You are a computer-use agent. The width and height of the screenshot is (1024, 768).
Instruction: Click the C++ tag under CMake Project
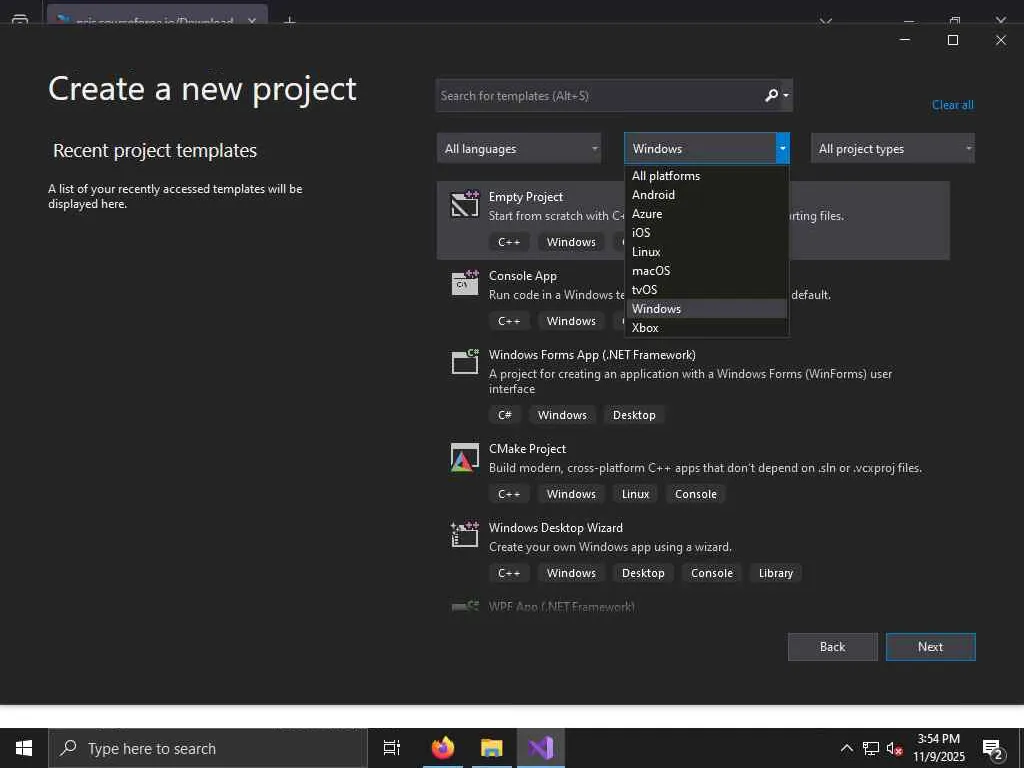pyautogui.click(x=509, y=494)
